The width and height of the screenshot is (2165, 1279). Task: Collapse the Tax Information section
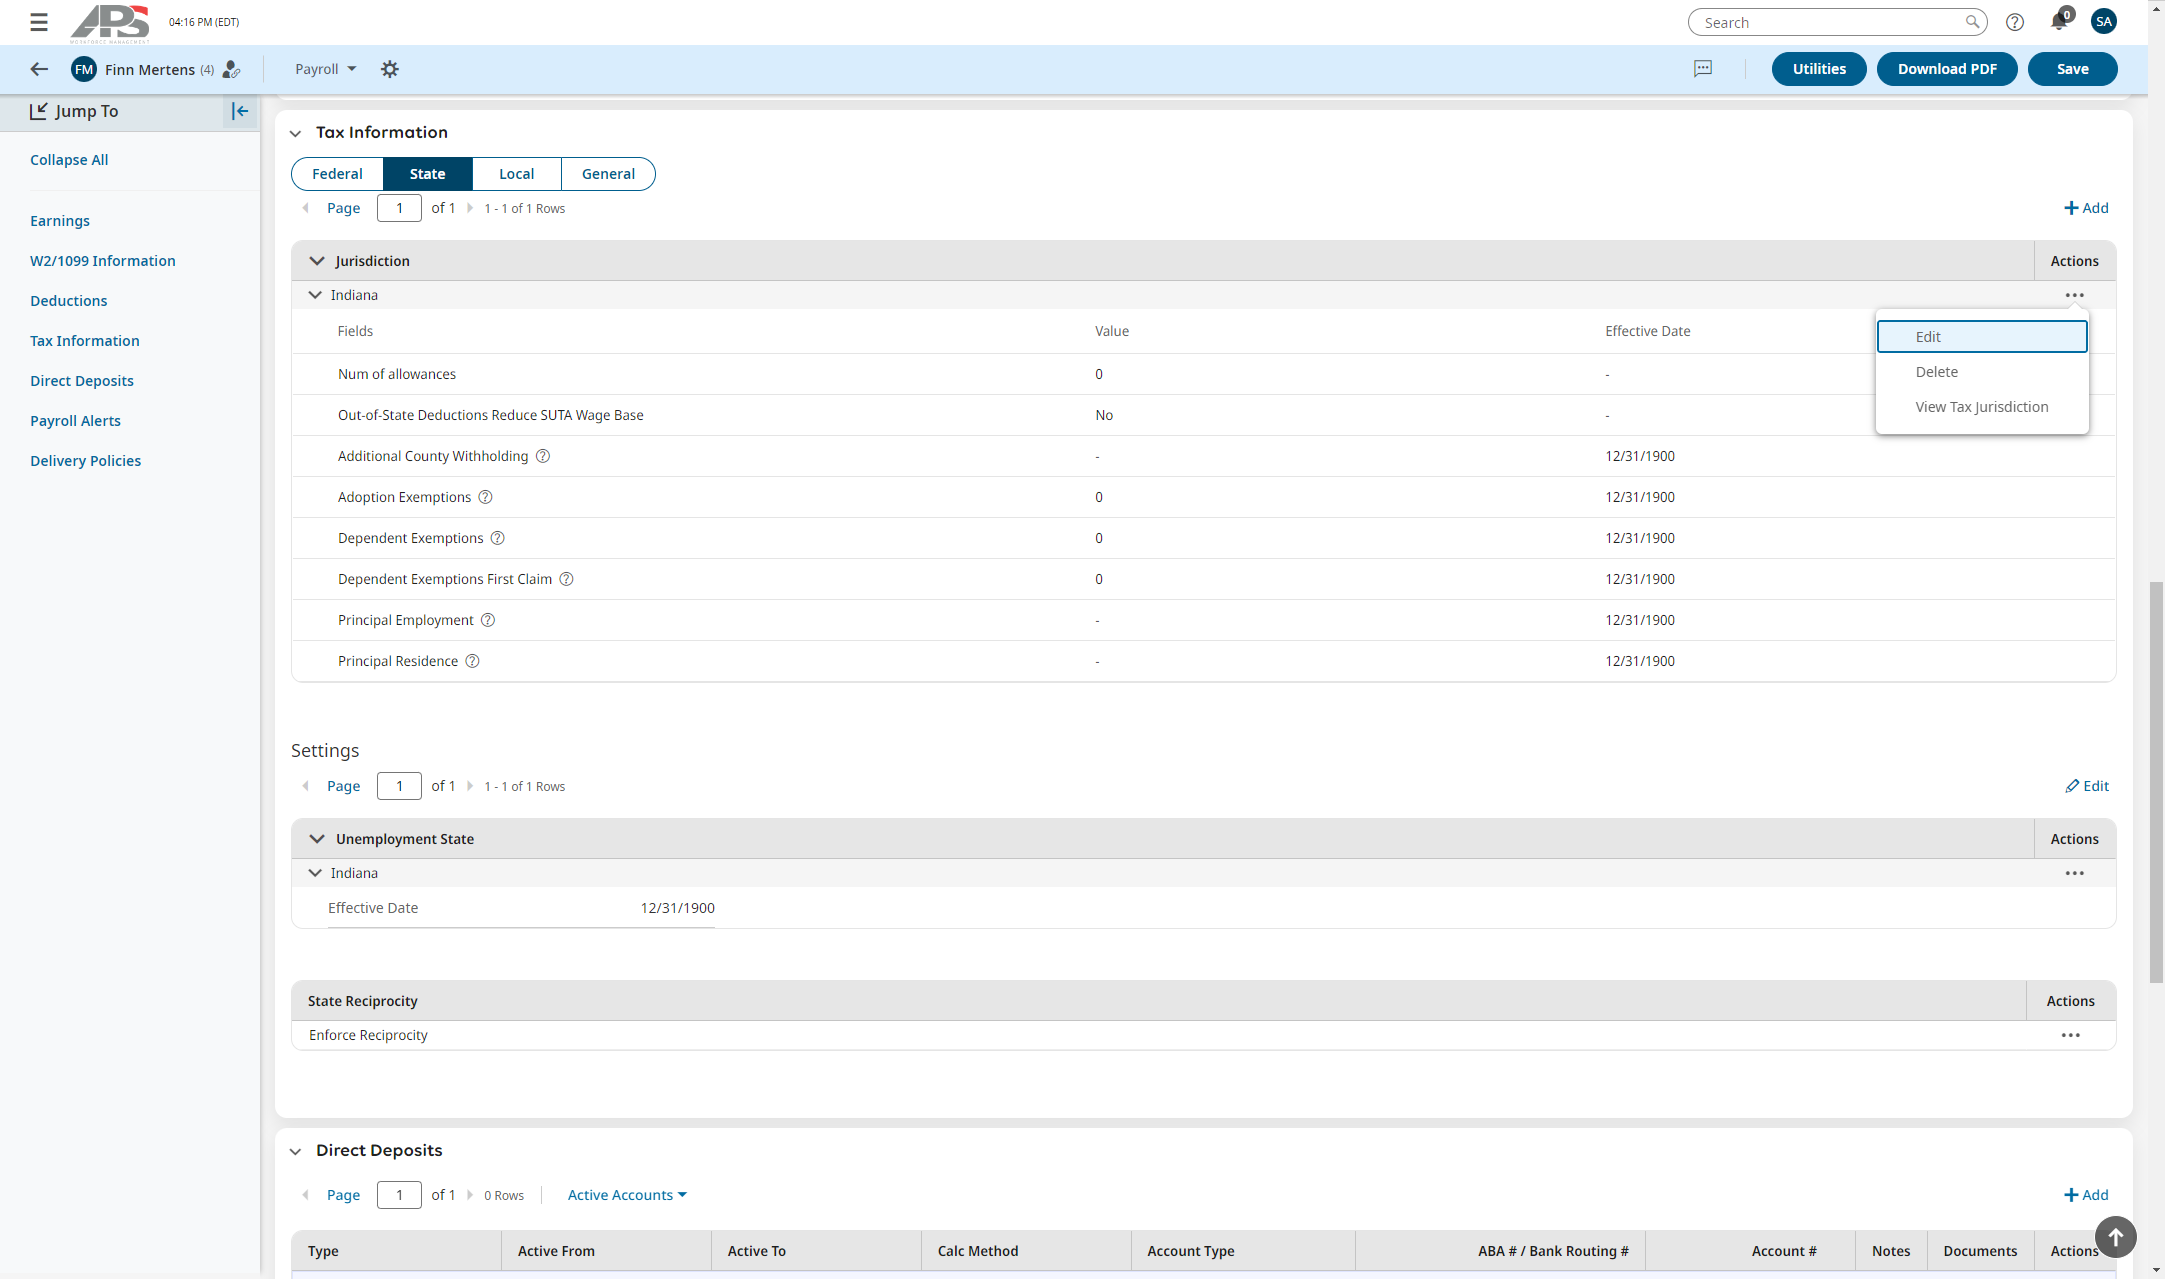coord(295,133)
